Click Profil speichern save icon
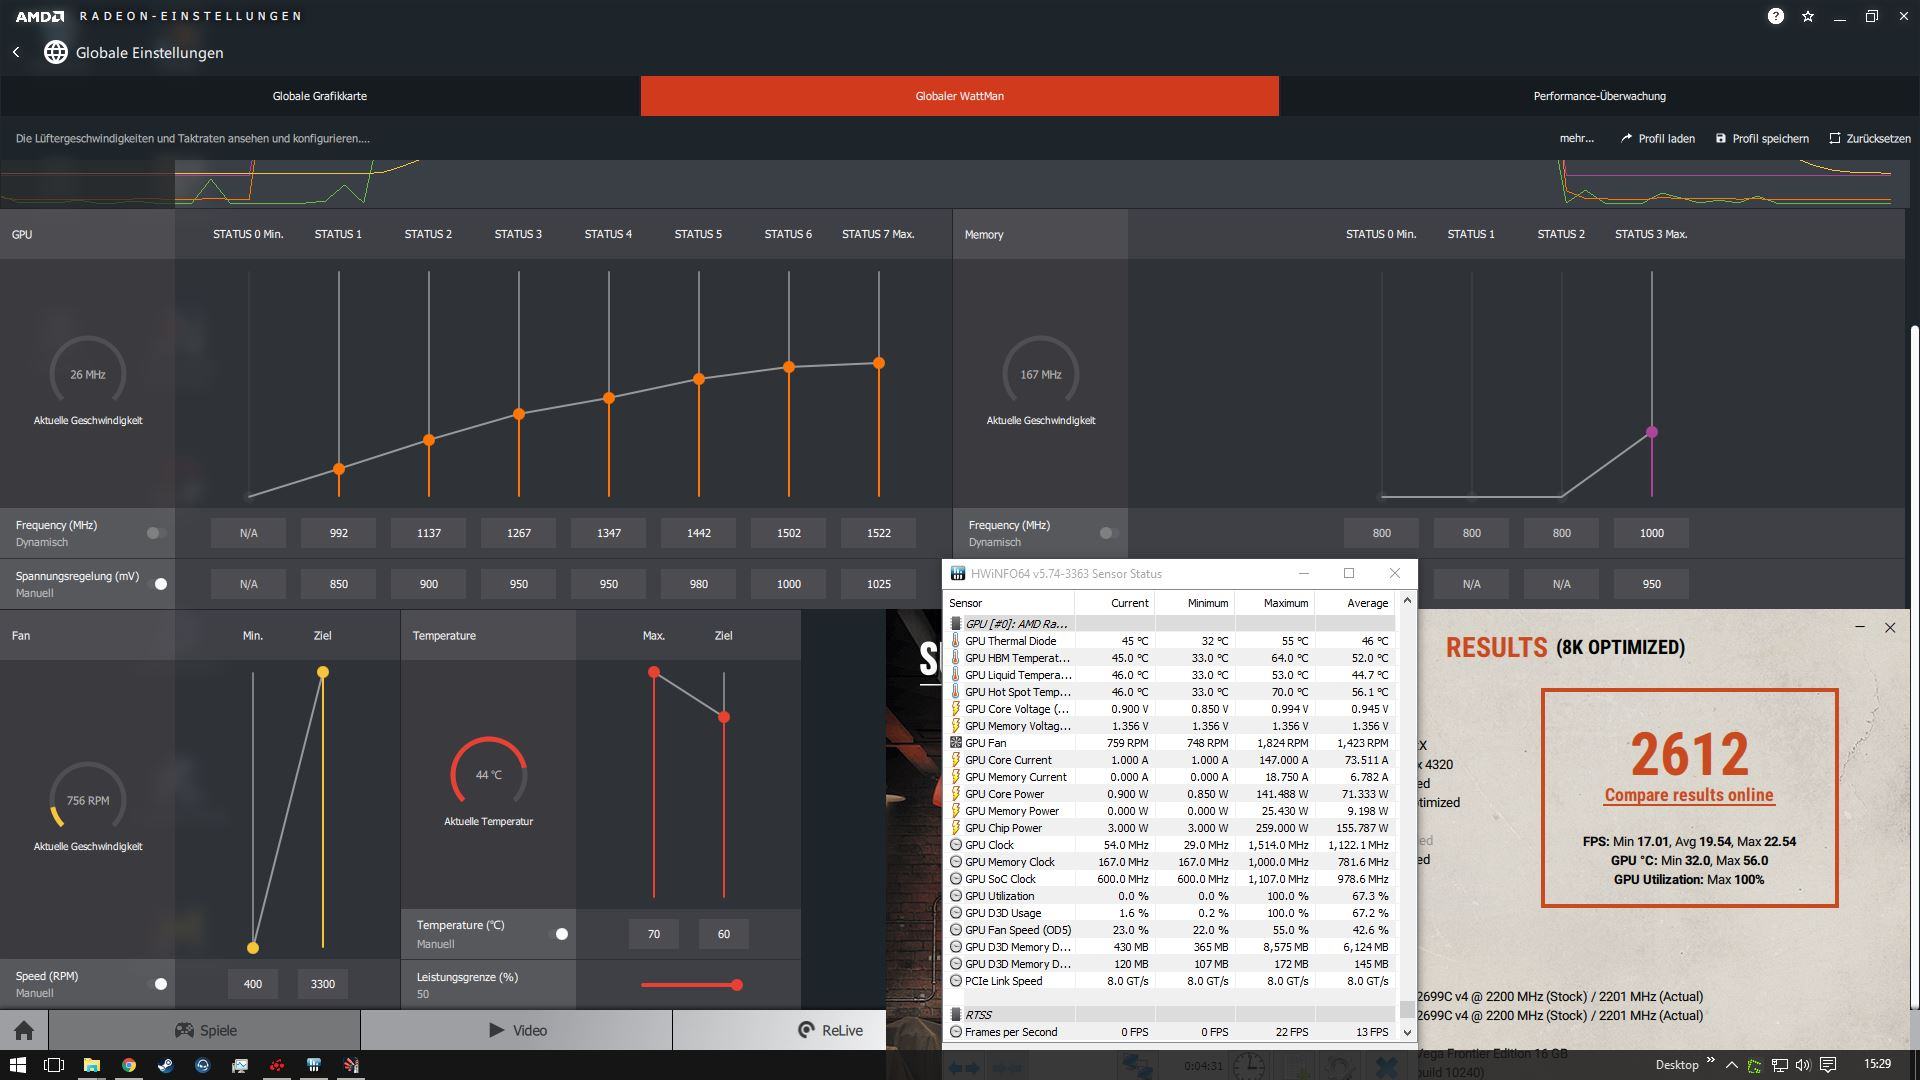The width and height of the screenshot is (1920, 1080). tap(1721, 138)
